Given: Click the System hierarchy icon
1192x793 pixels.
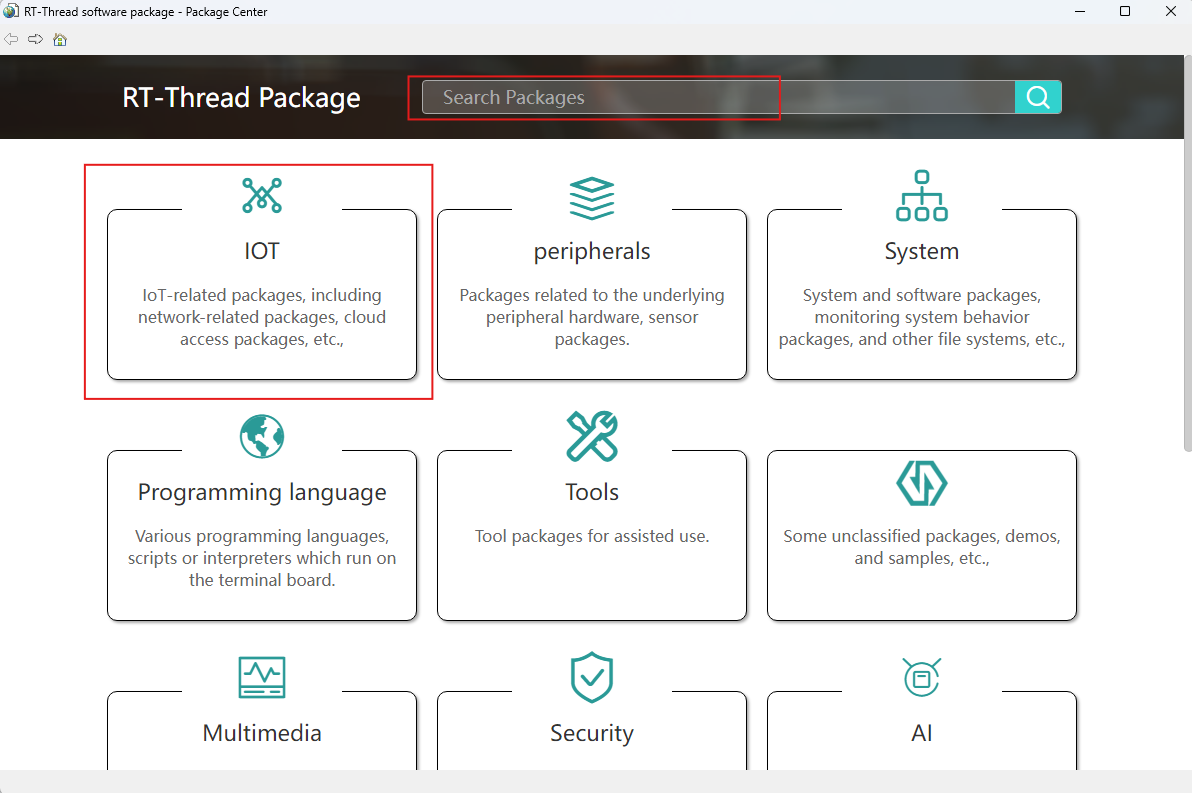Looking at the screenshot, I should coord(921,195).
